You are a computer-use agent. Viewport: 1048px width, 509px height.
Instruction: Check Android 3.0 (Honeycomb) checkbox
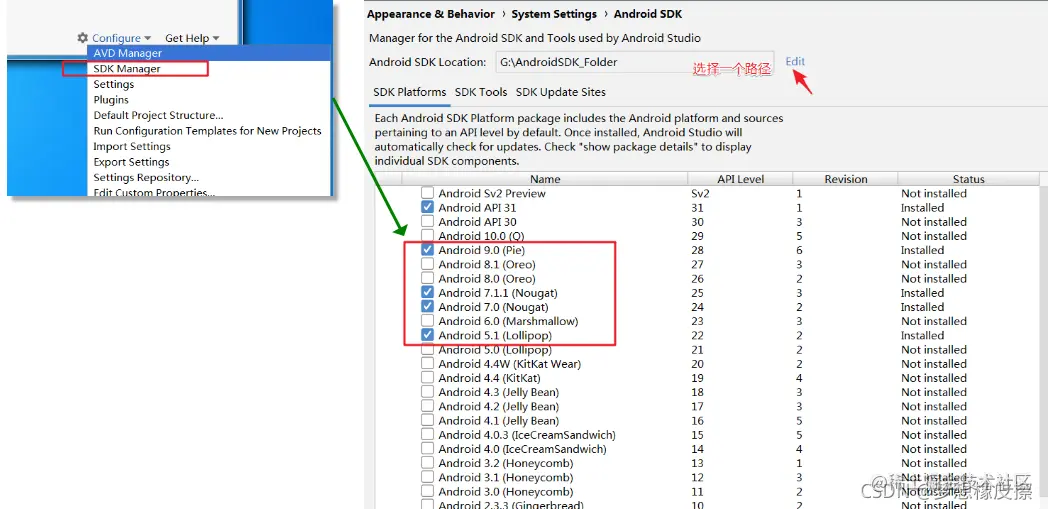[428, 492]
